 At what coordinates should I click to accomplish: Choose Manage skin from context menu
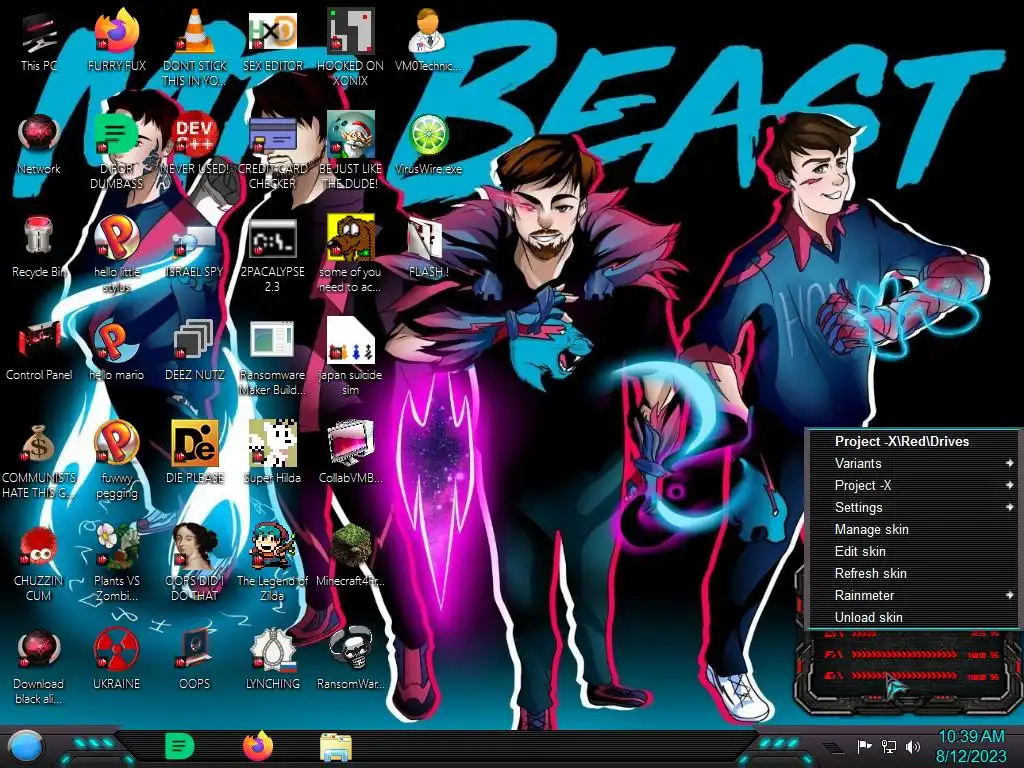coord(914,530)
